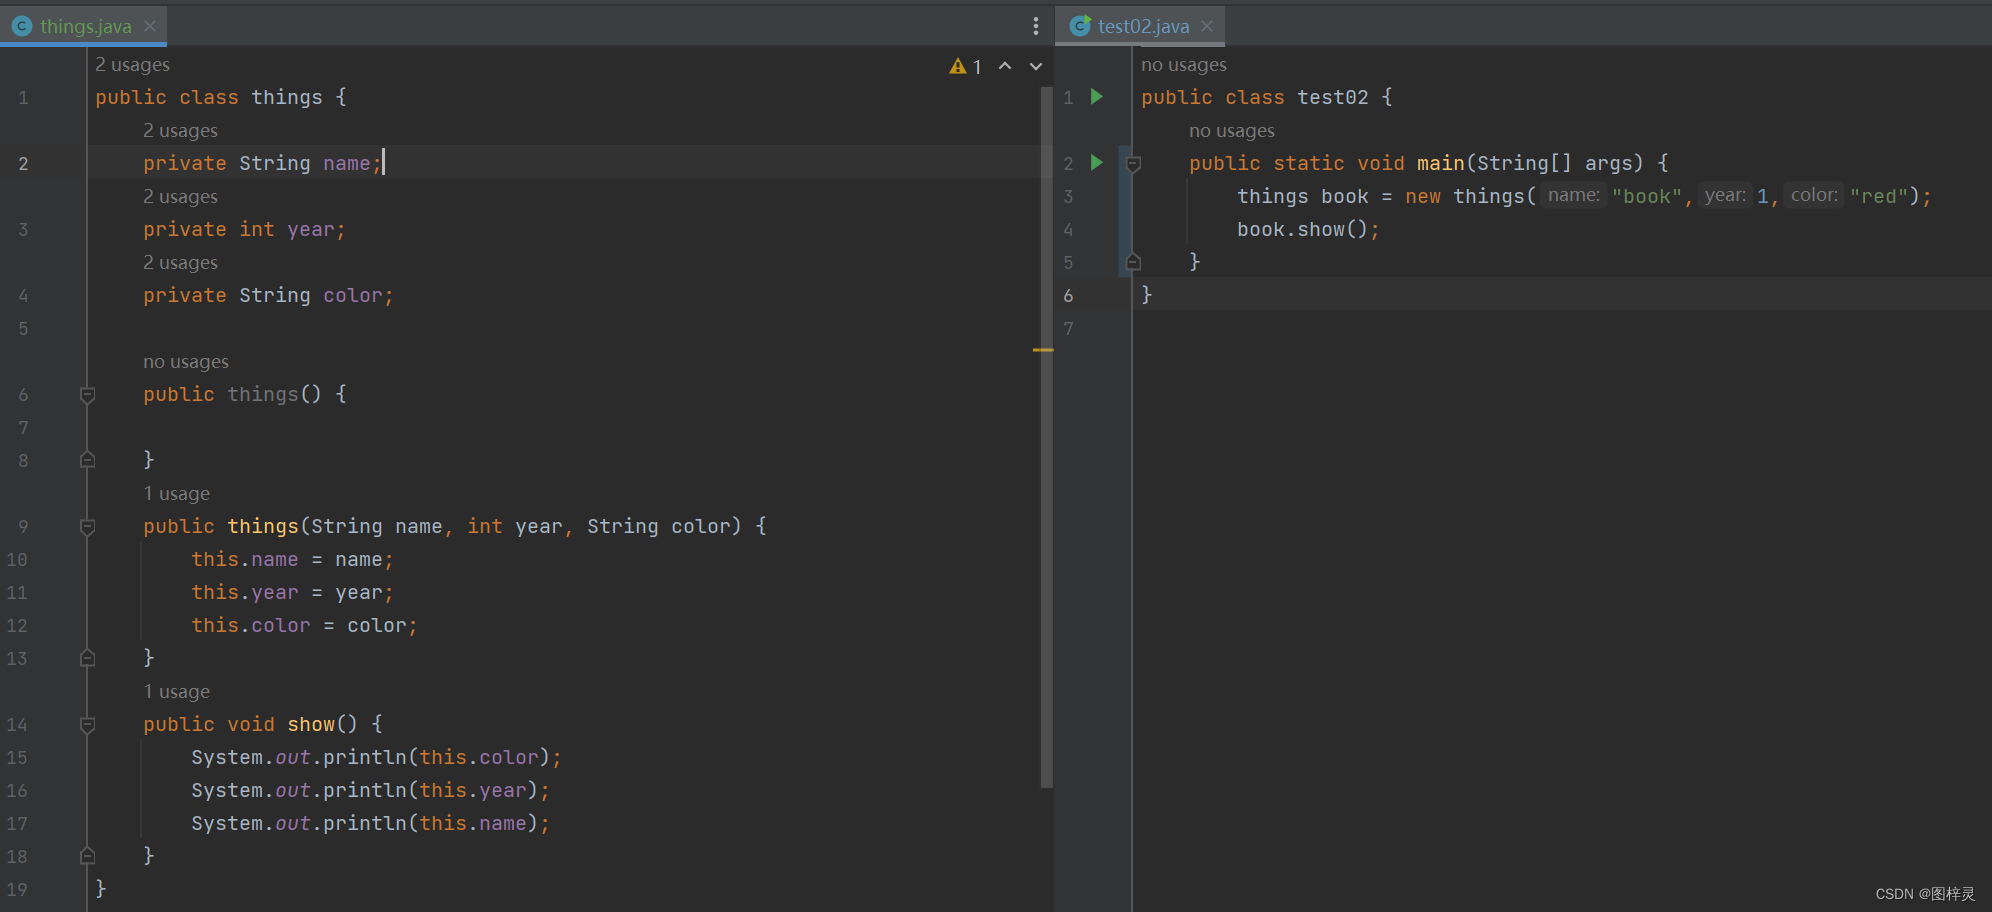Fold the no-arg things() constructor
1992x912 pixels.
coord(87,394)
